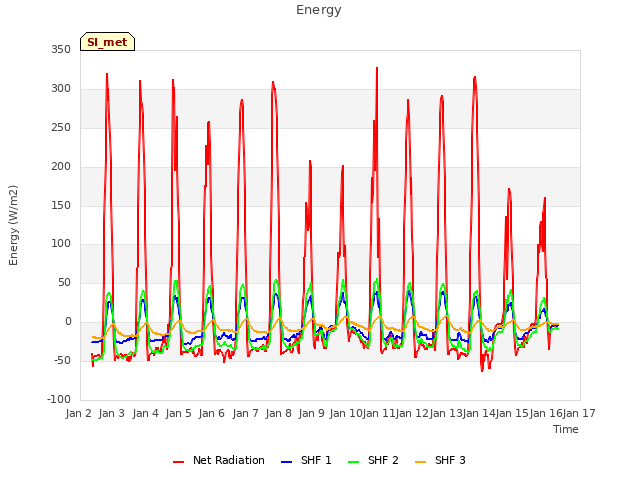The image size is (640, 480).
Task: Click the red Net Radiation legend swatch
Action: pyautogui.click(x=178, y=462)
